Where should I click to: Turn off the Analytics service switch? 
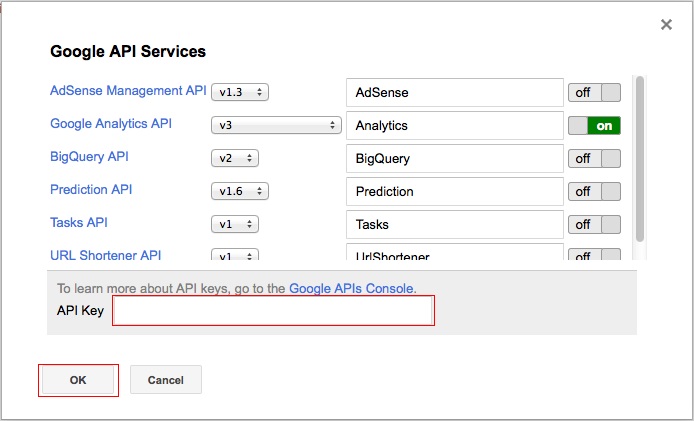pyautogui.click(x=594, y=126)
